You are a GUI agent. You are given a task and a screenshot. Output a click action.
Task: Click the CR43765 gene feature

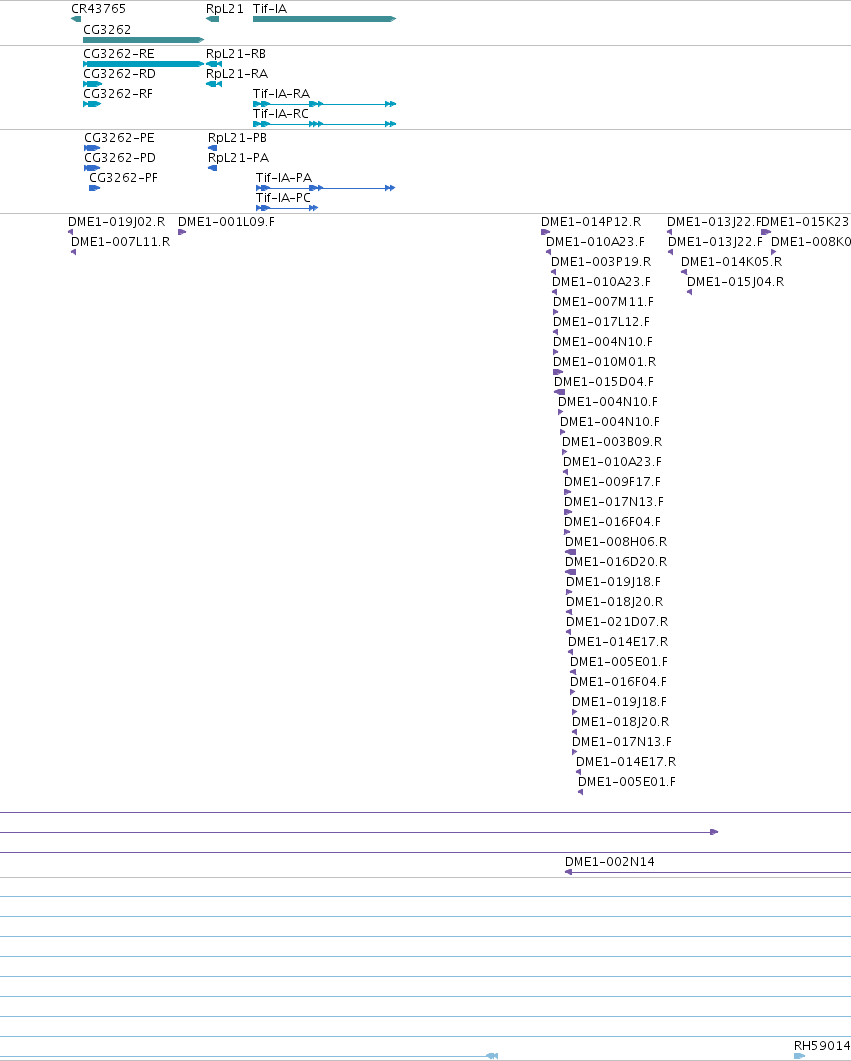[76, 19]
